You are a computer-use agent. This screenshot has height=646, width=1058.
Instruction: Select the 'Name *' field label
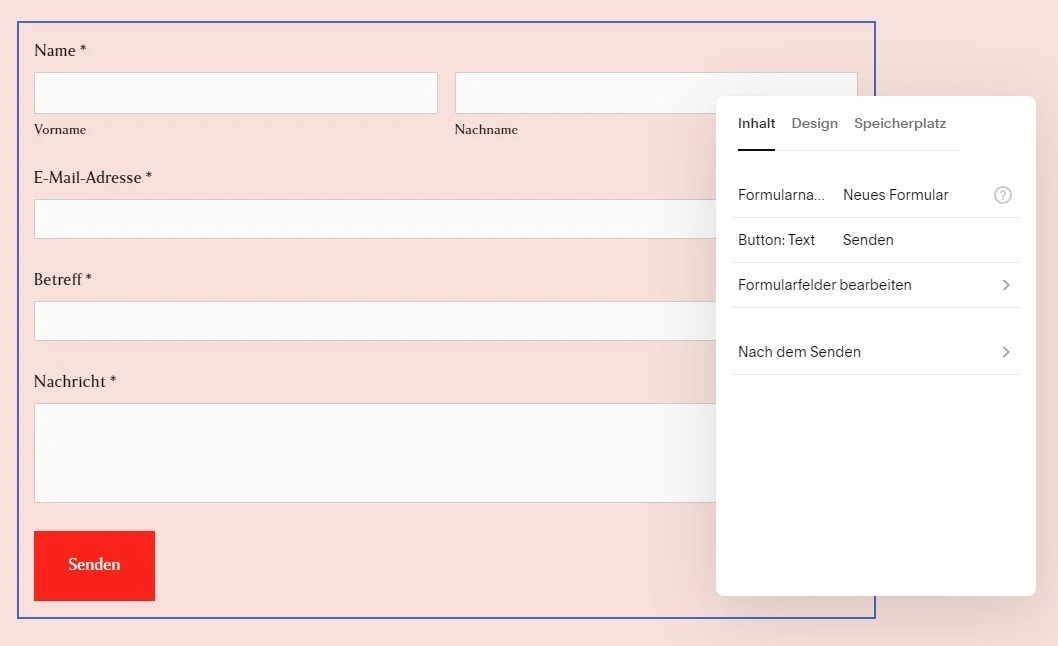pos(60,51)
